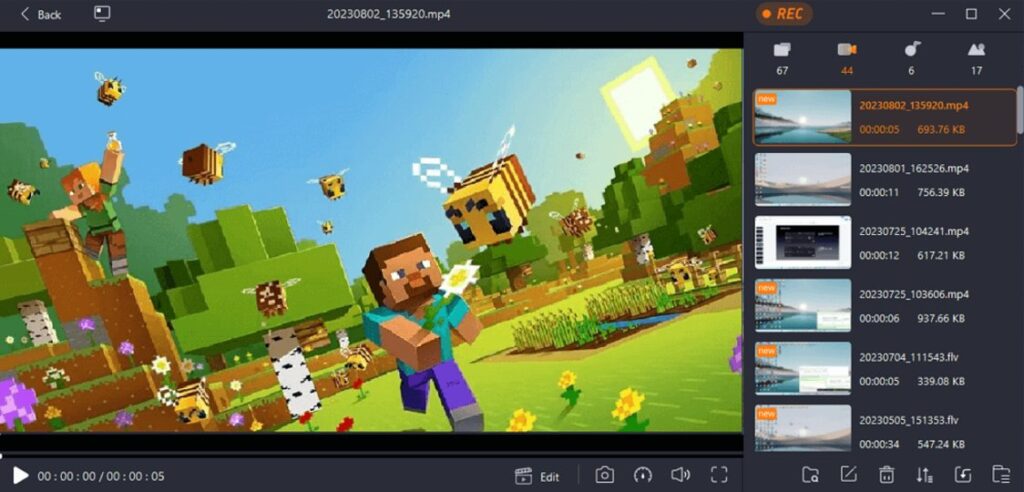Import a file with the import icon

[962, 474]
